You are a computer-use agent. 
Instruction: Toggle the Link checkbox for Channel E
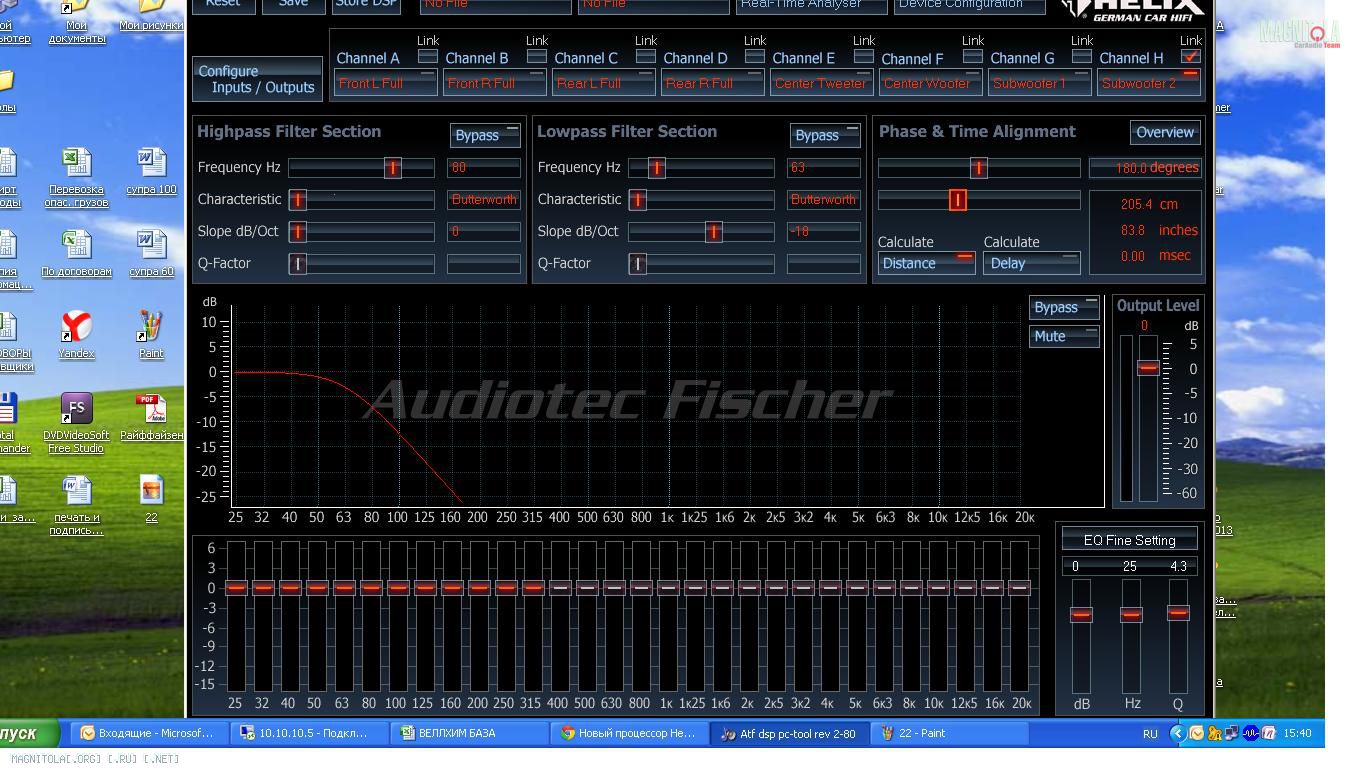click(x=864, y=56)
